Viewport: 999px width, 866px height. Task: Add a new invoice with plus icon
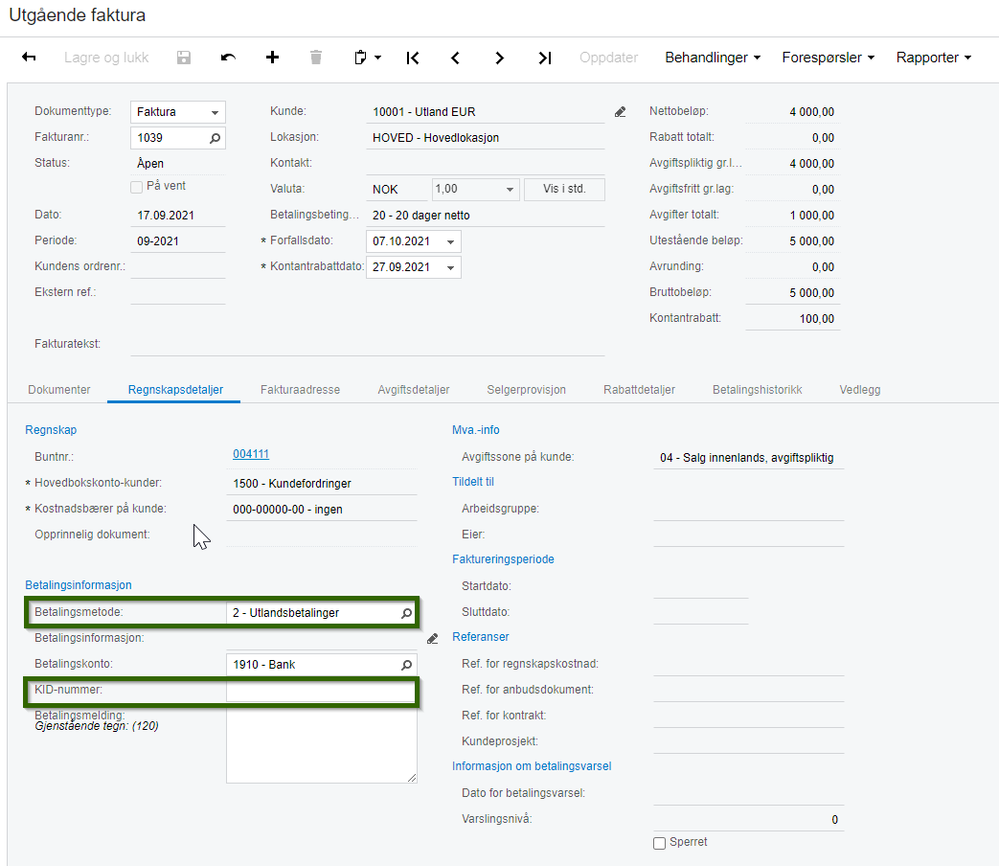[272, 58]
